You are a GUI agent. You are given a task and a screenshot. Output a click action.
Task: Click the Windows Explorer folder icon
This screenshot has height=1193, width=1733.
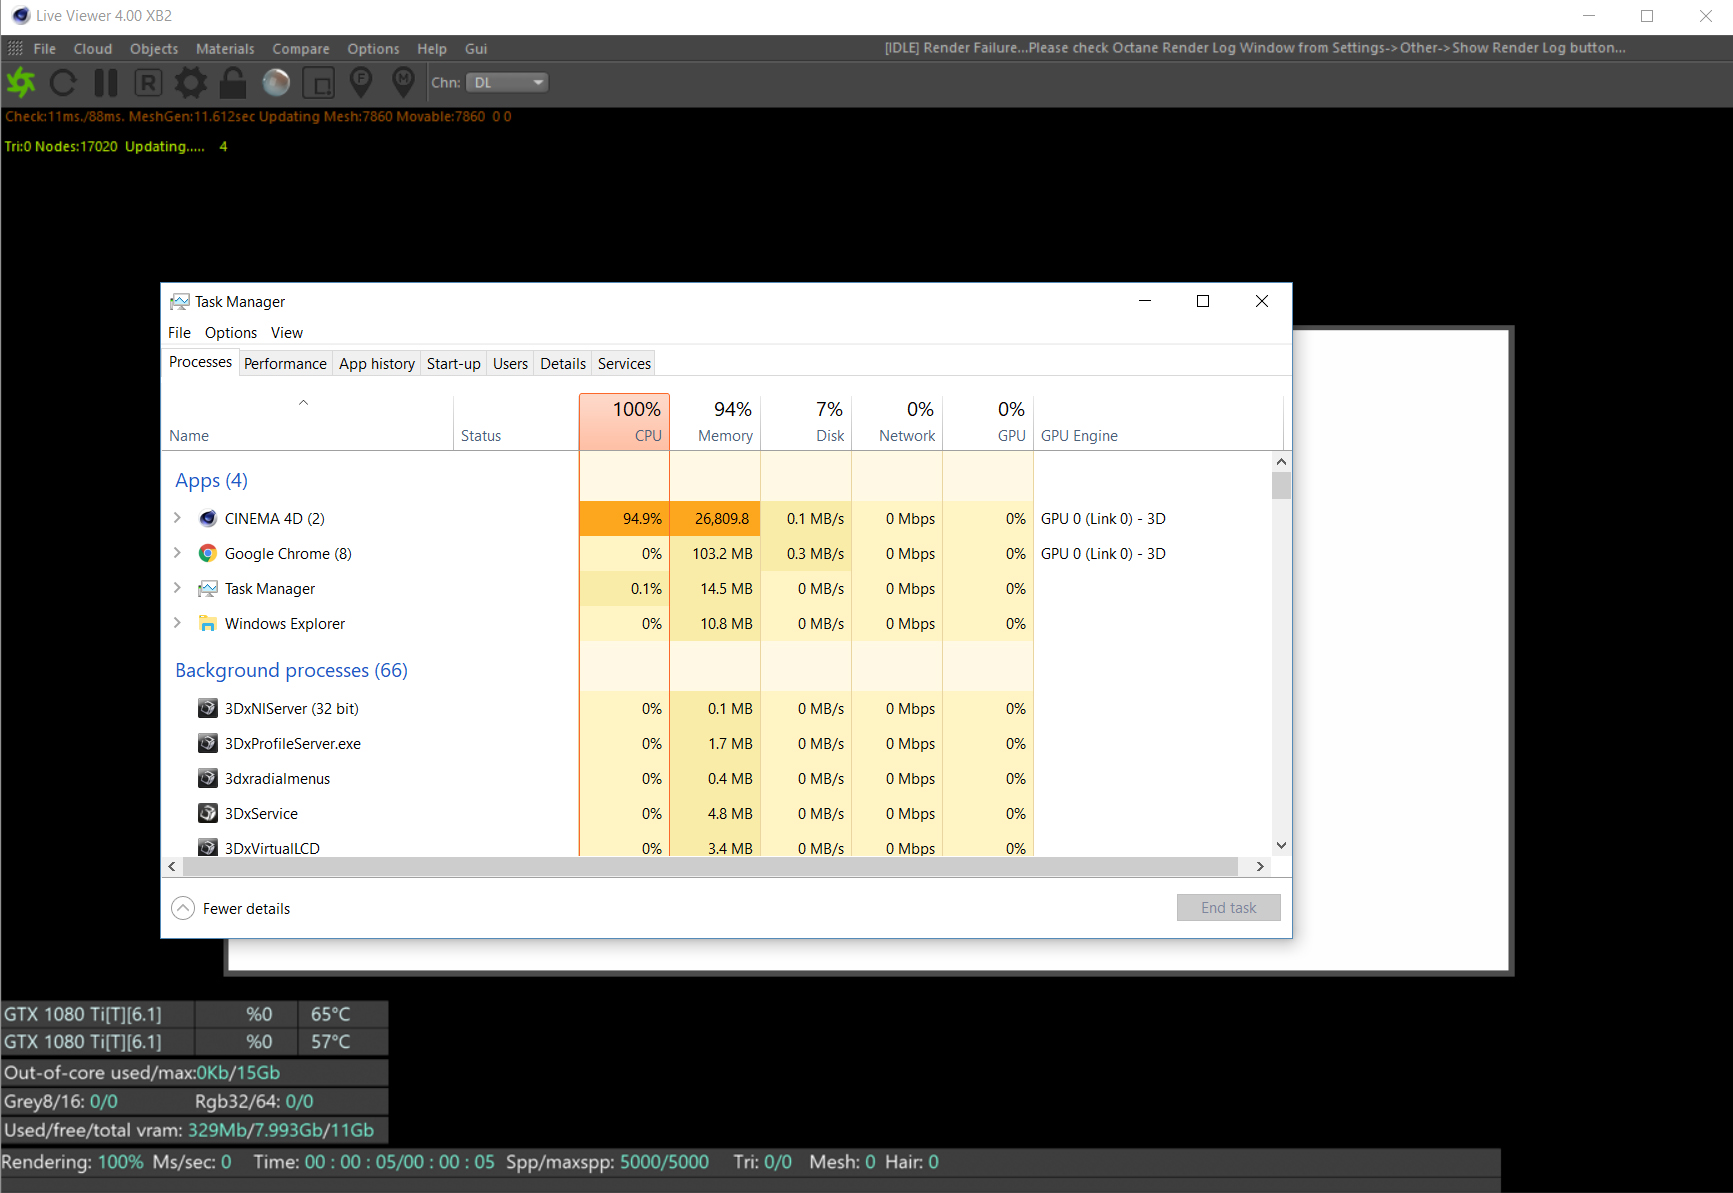coord(208,623)
